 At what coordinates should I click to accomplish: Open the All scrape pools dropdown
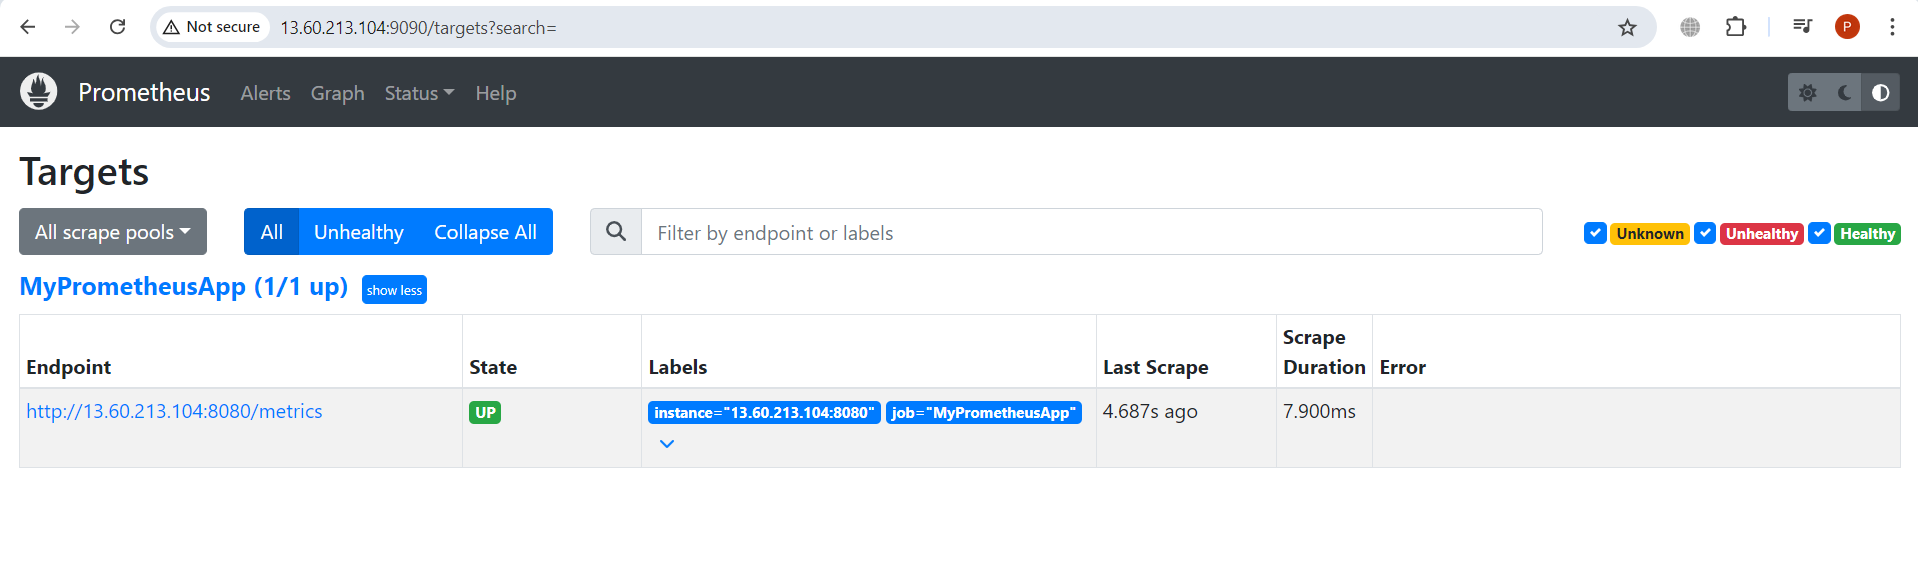[x=113, y=232]
